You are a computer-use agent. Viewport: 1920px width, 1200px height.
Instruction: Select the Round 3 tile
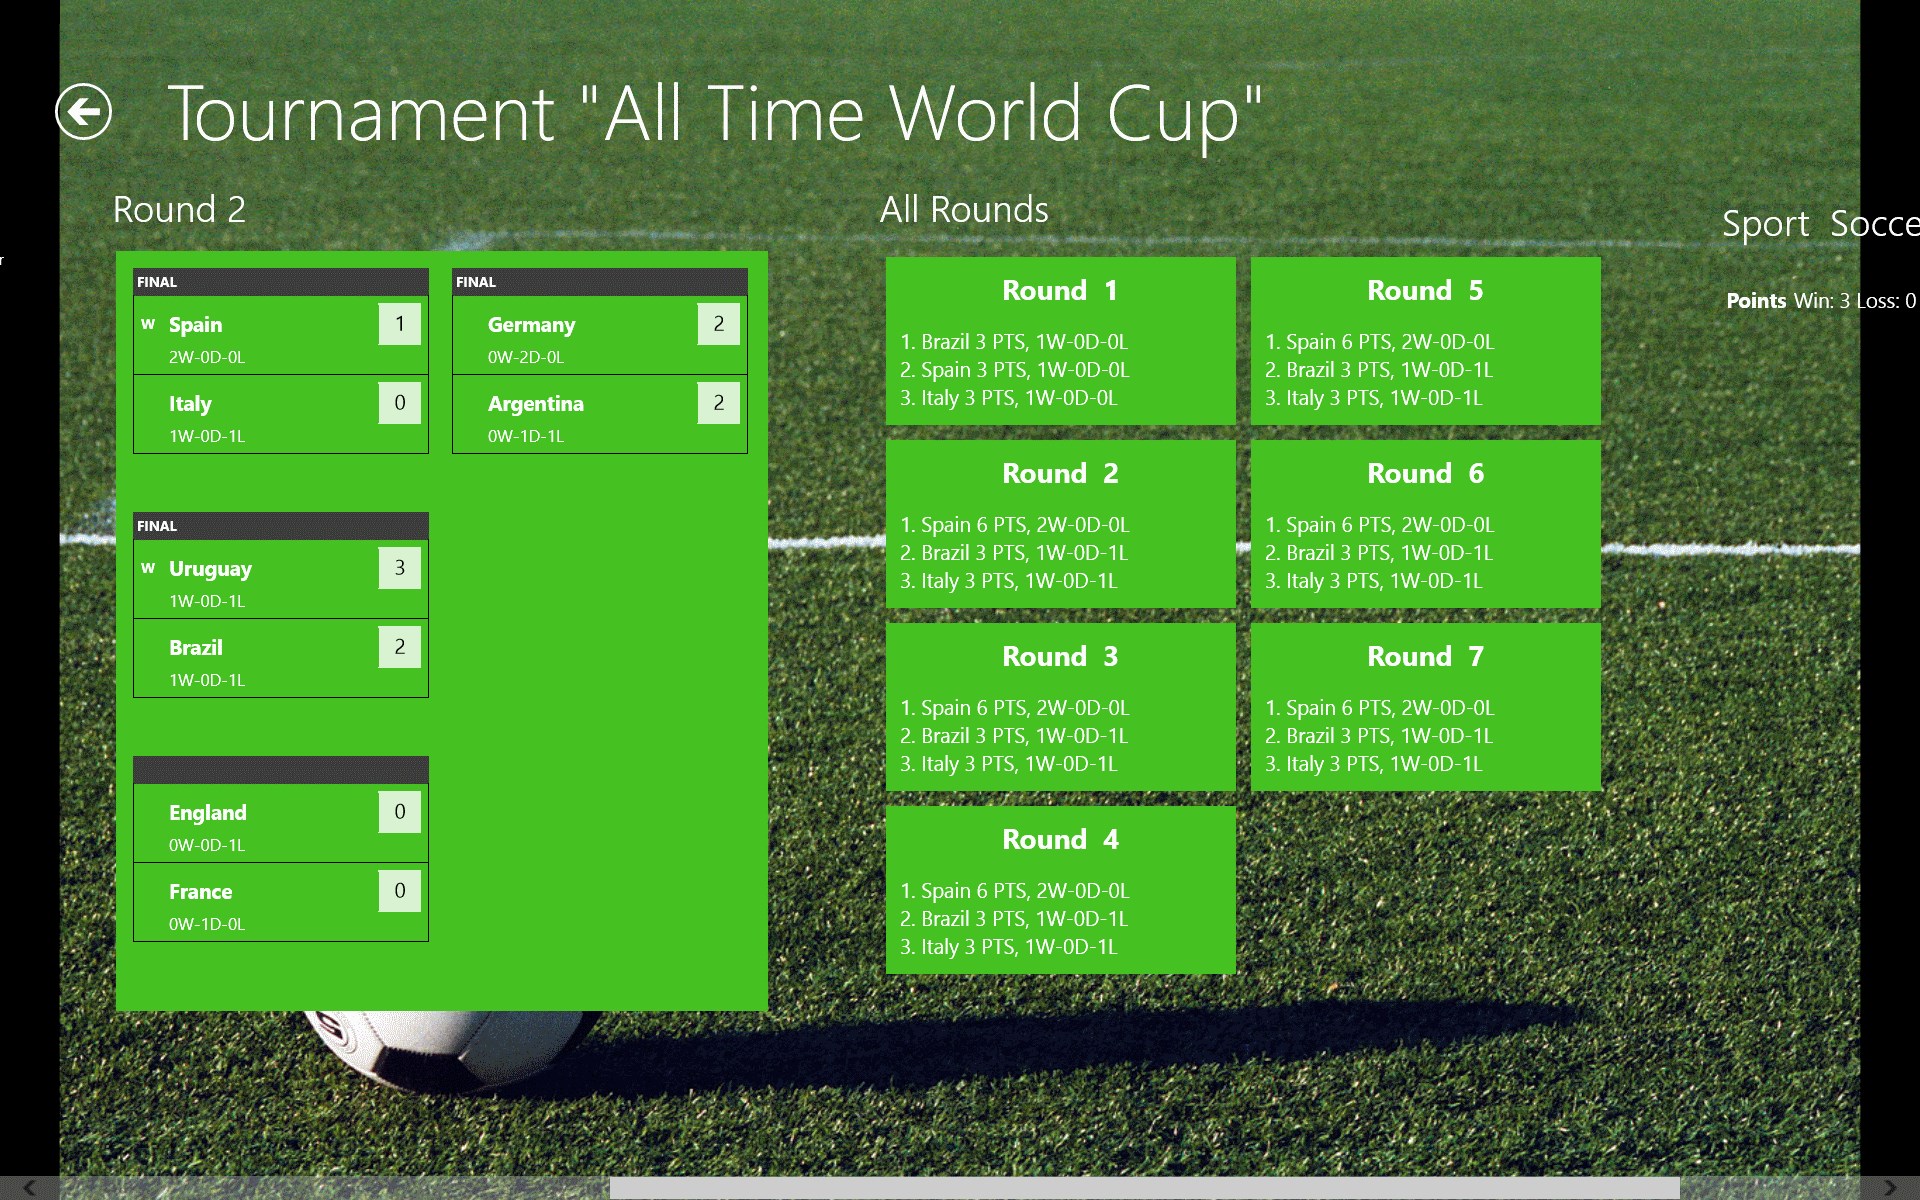(x=1060, y=707)
